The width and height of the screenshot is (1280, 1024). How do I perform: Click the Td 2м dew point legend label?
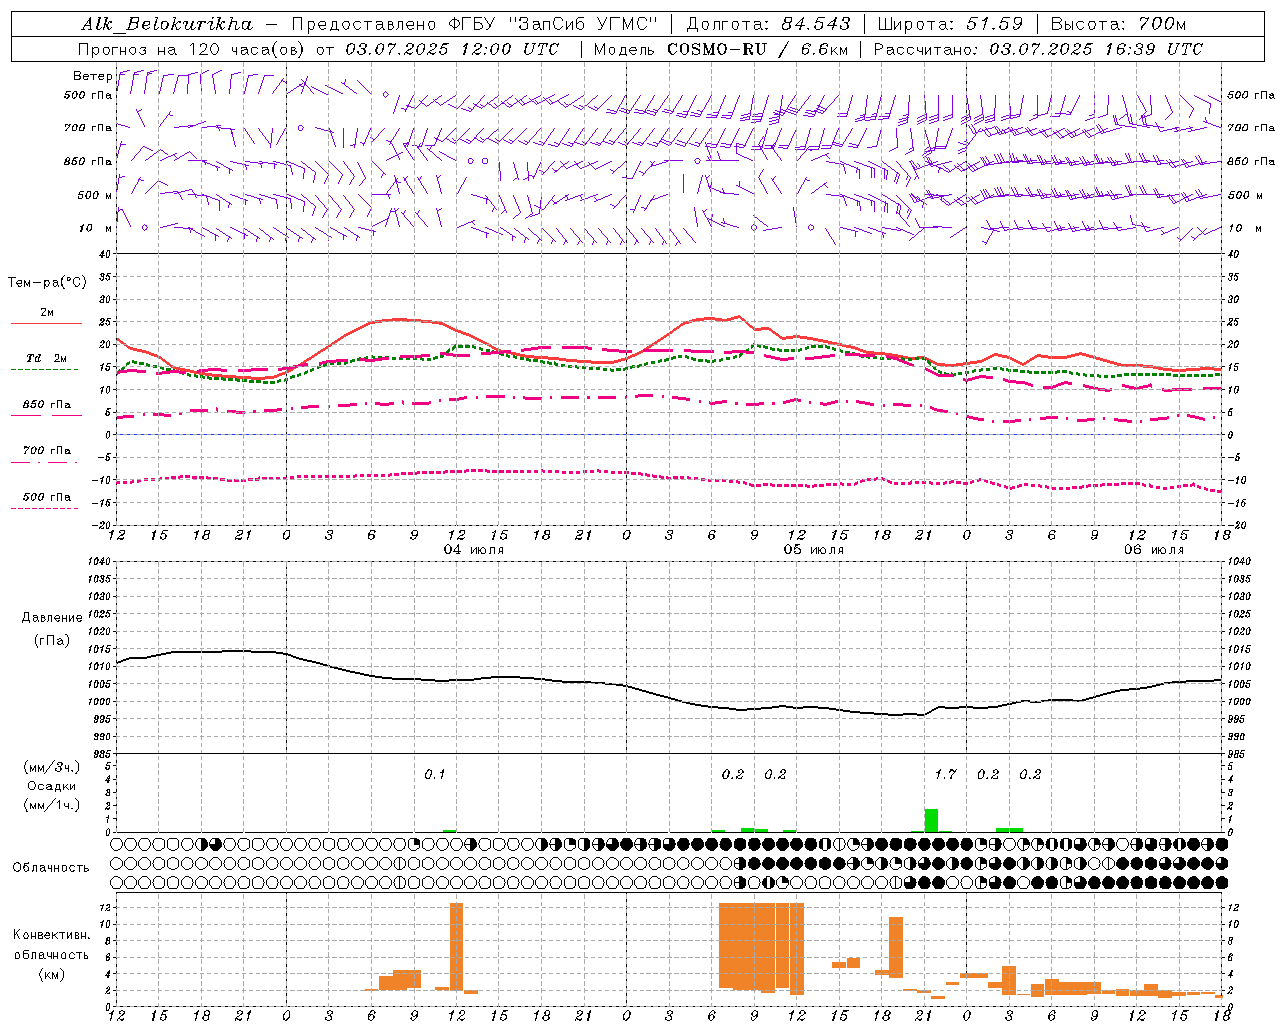[x=47, y=358]
